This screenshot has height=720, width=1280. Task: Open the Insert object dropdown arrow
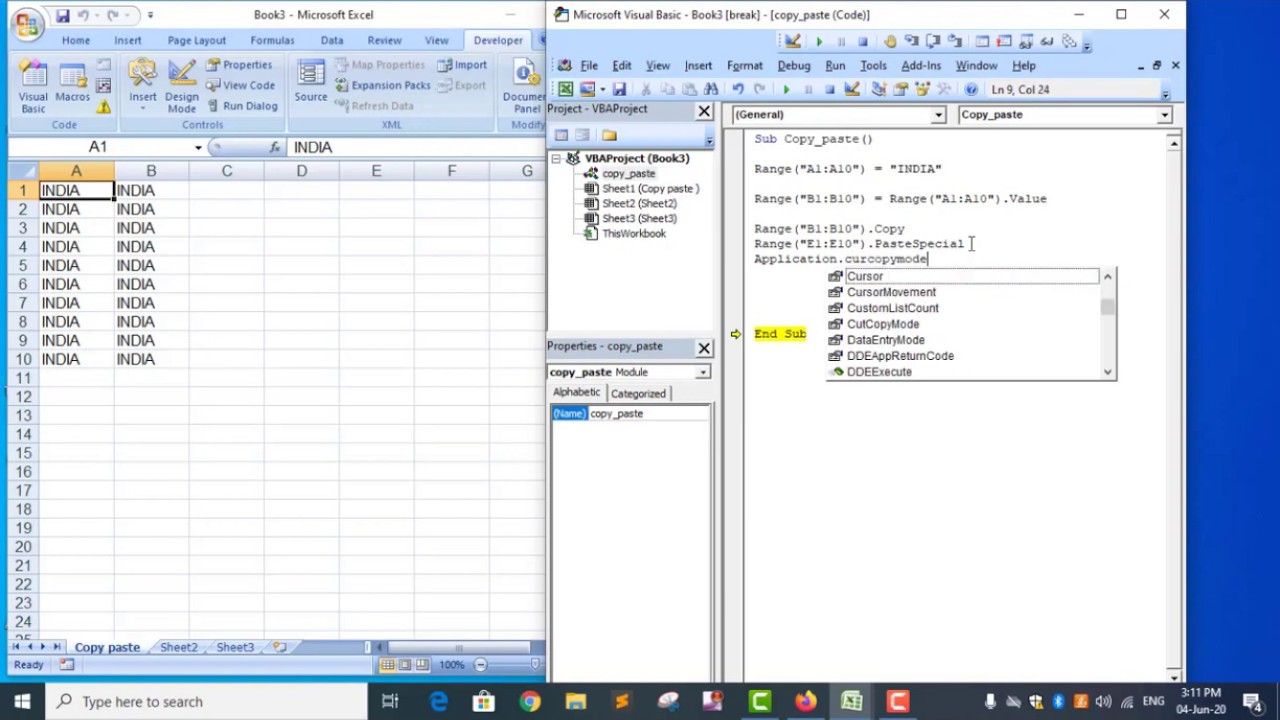(x=602, y=90)
